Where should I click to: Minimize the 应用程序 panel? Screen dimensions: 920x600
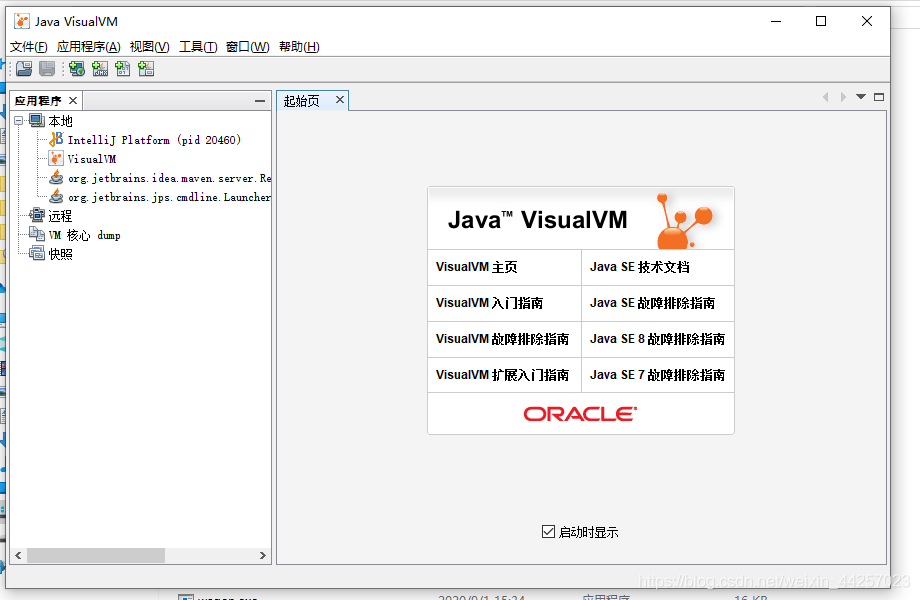(260, 101)
